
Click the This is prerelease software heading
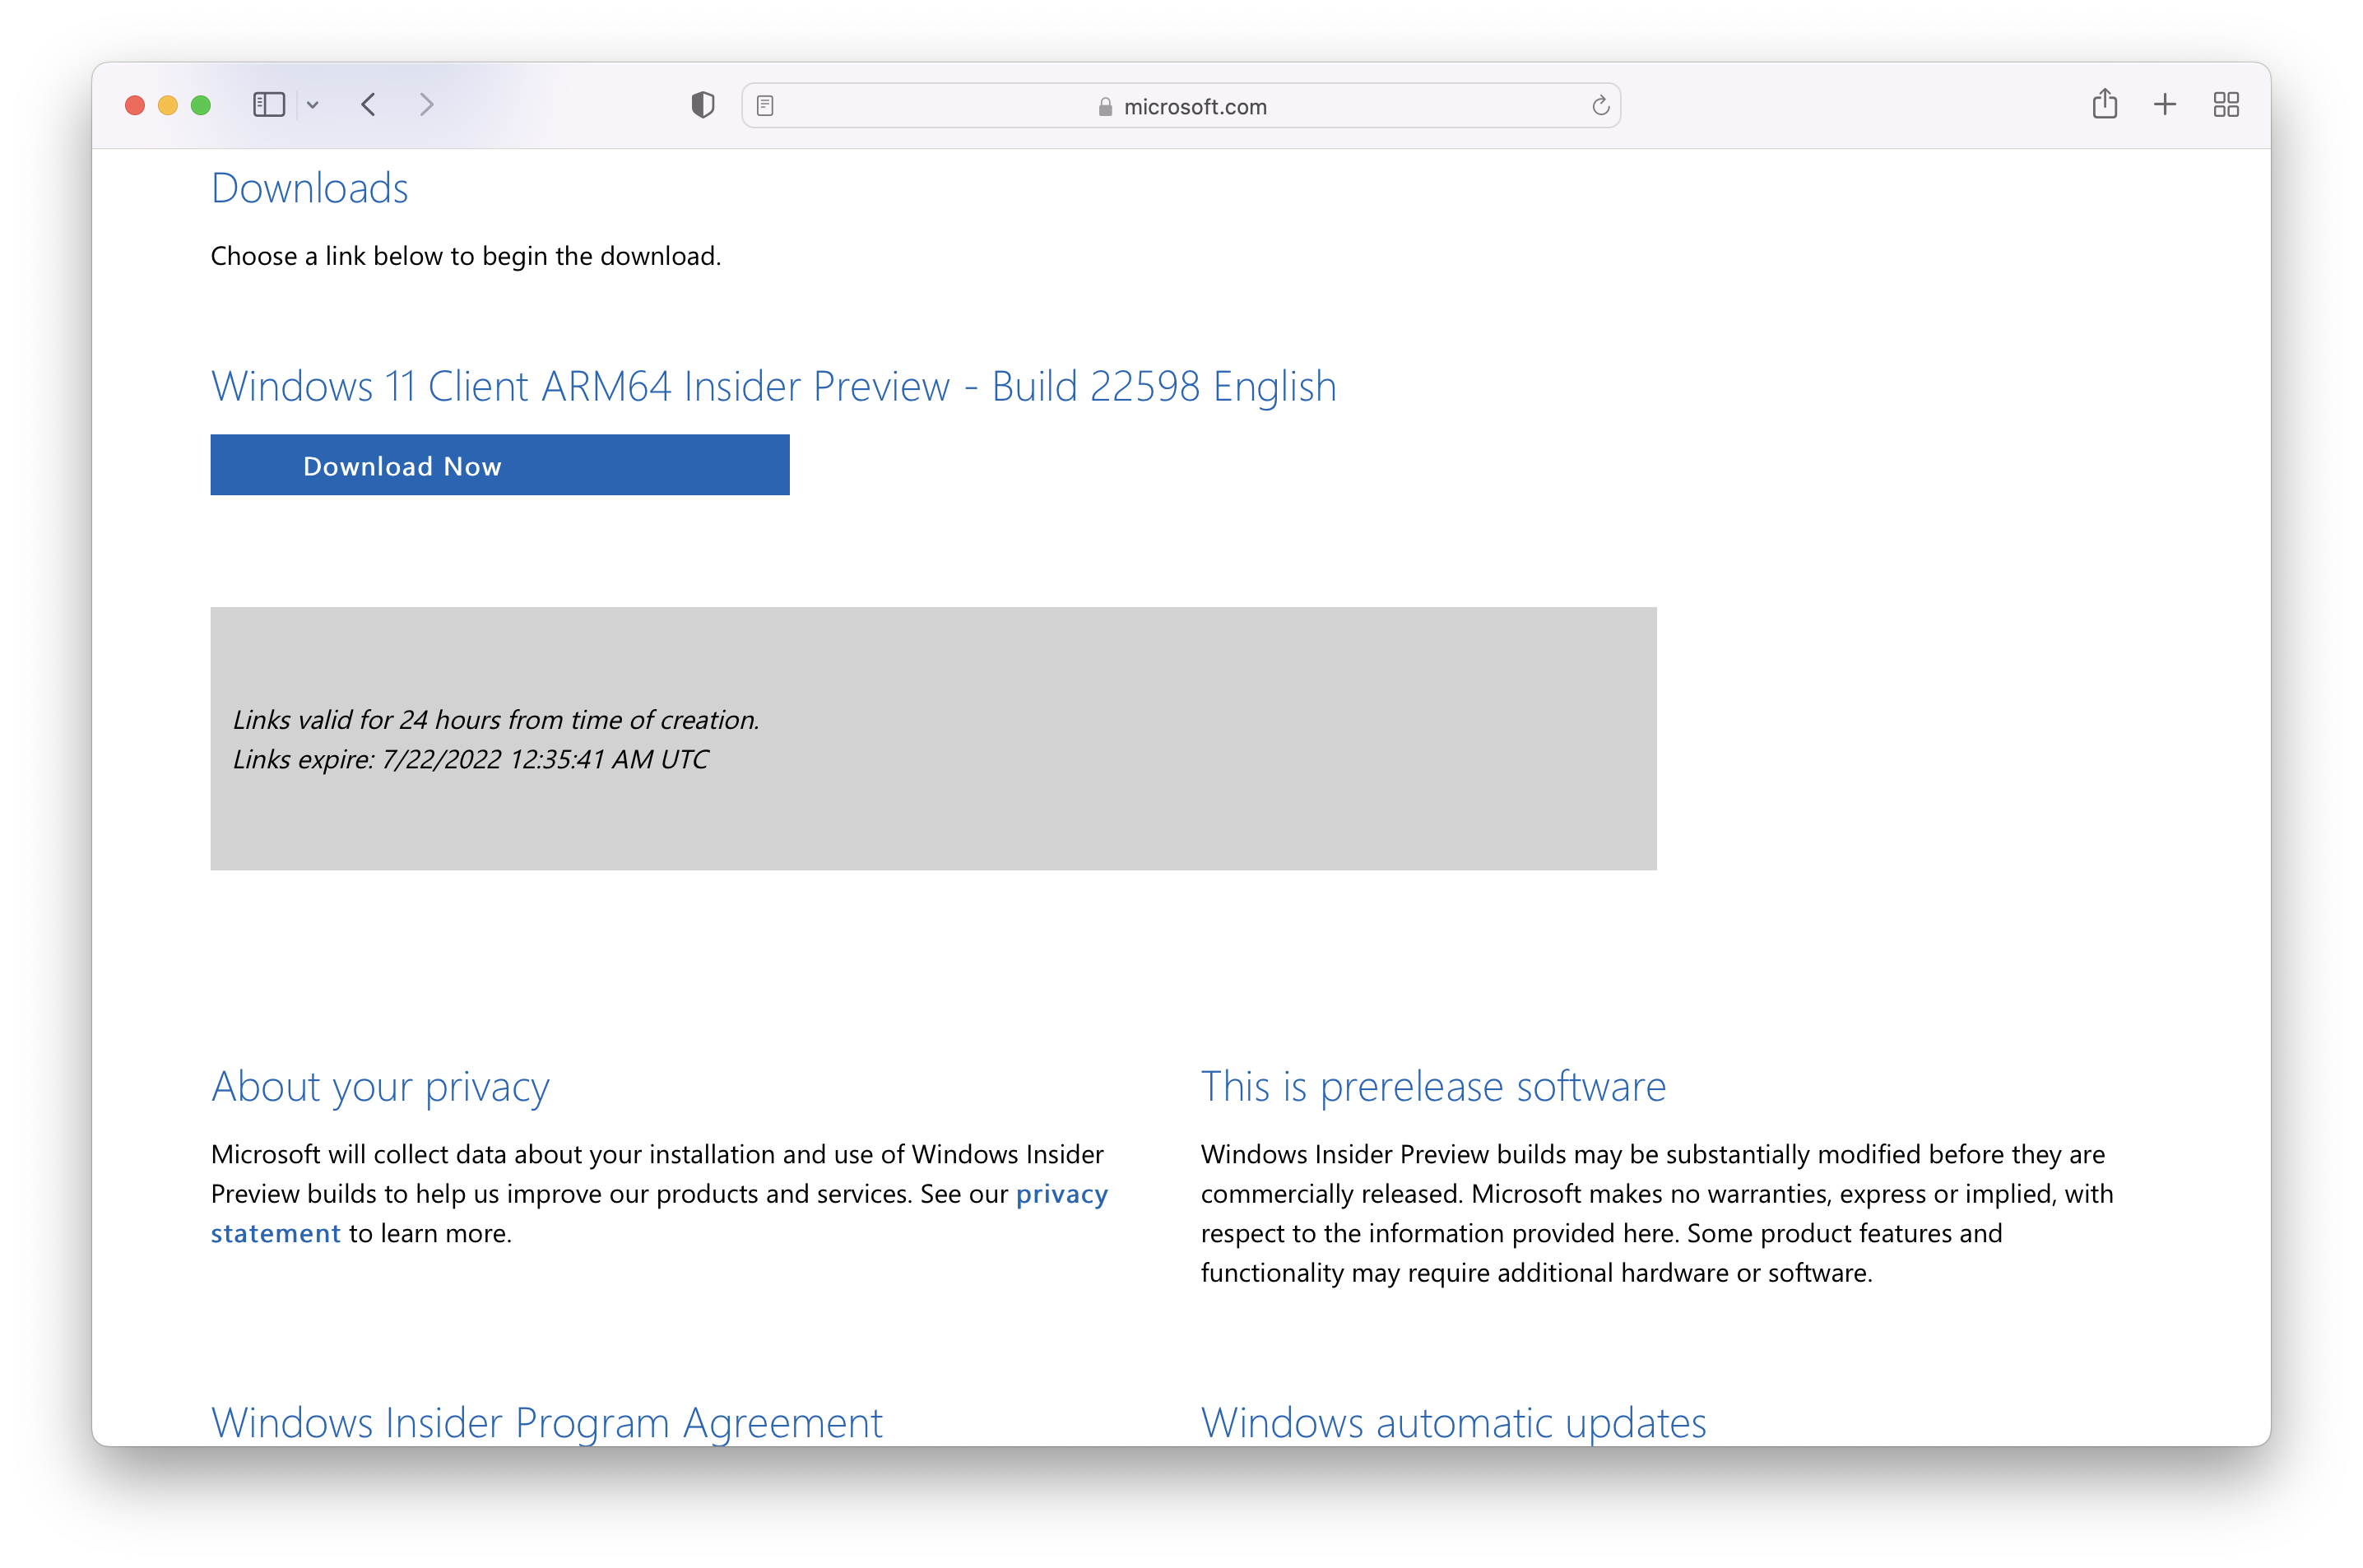pyautogui.click(x=1432, y=1087)
